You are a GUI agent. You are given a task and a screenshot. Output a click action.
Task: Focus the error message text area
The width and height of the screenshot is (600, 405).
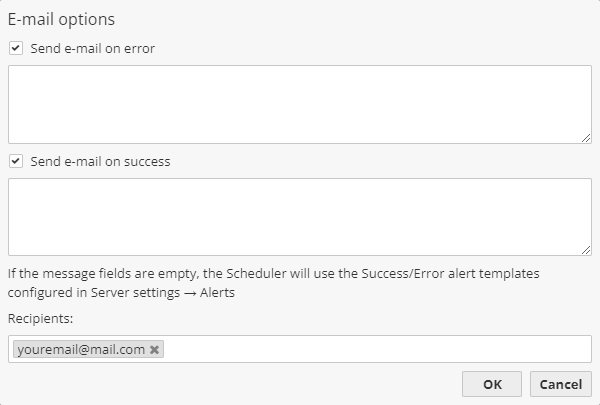[x=299, y=104]
